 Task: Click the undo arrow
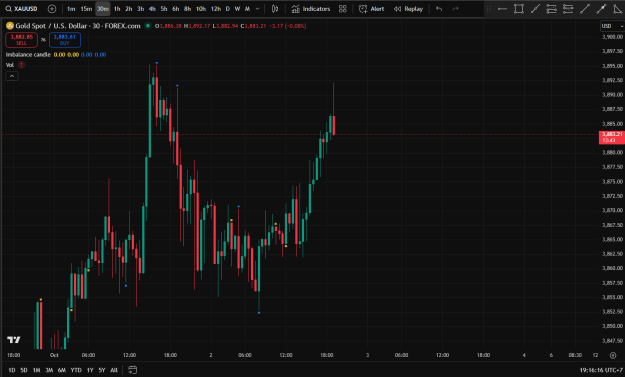tap(439, 9)
